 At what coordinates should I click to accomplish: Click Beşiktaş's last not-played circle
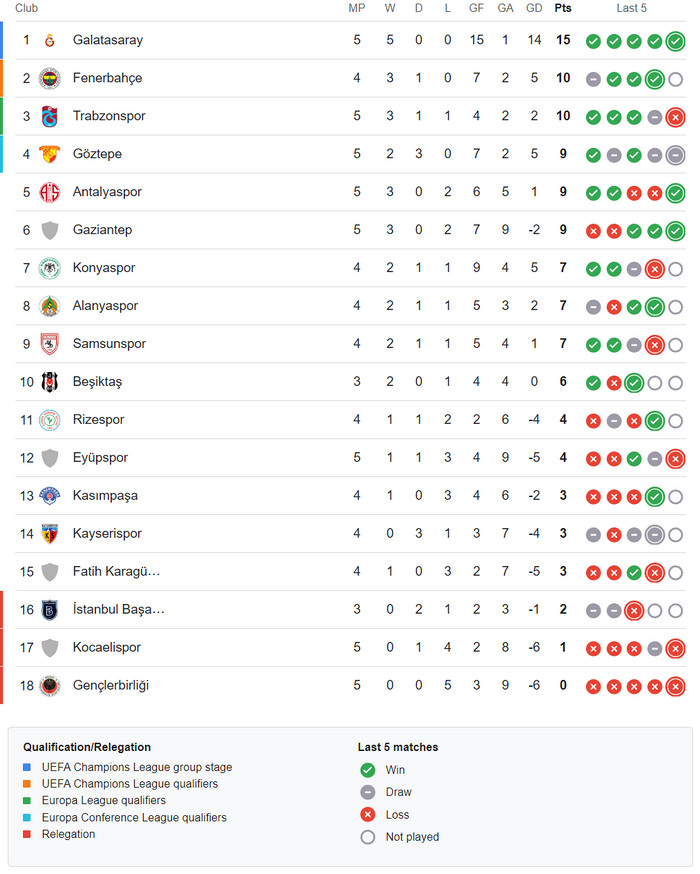(675, 383)
